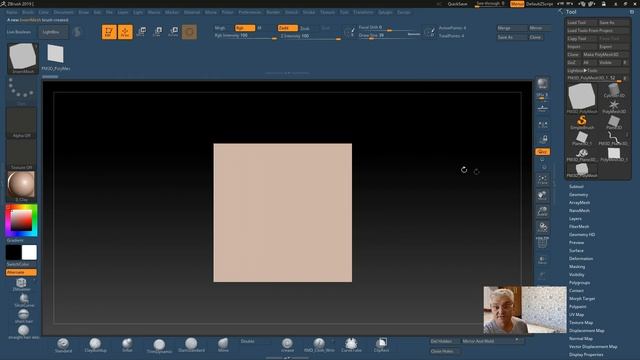Viewport: 640px width, 360px height.
Task: Expand the UV Map sub-palette
Action: click(x=576, y=314)
